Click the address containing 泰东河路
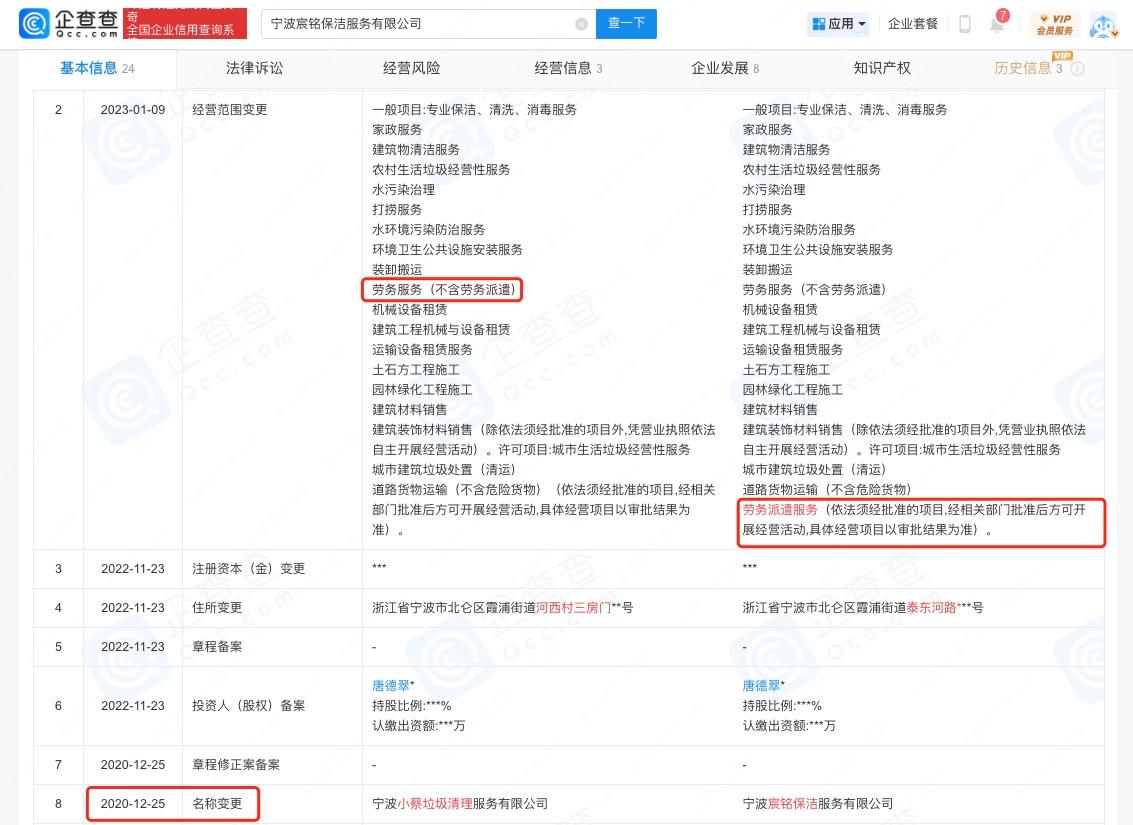The width and height of the screenshot is (1133, 825). click(x=863, y=608)
